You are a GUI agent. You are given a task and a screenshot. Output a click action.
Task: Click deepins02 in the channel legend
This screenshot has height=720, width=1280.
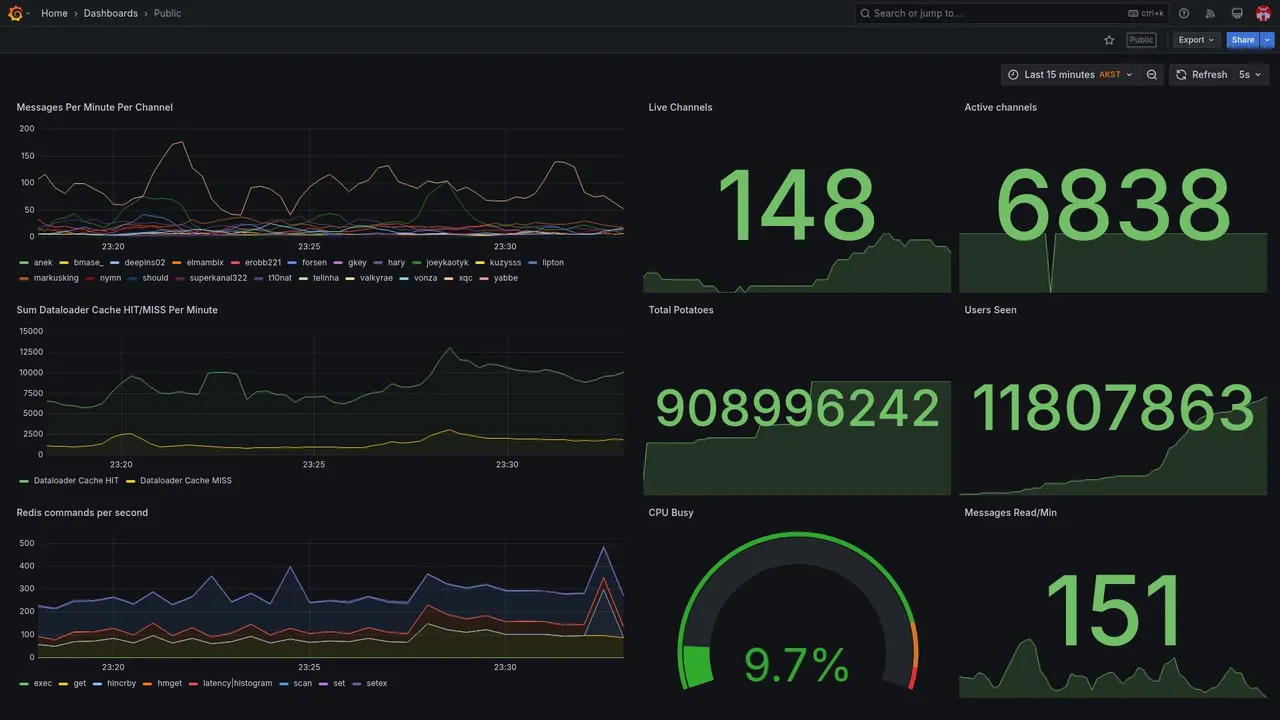point(145,263)
